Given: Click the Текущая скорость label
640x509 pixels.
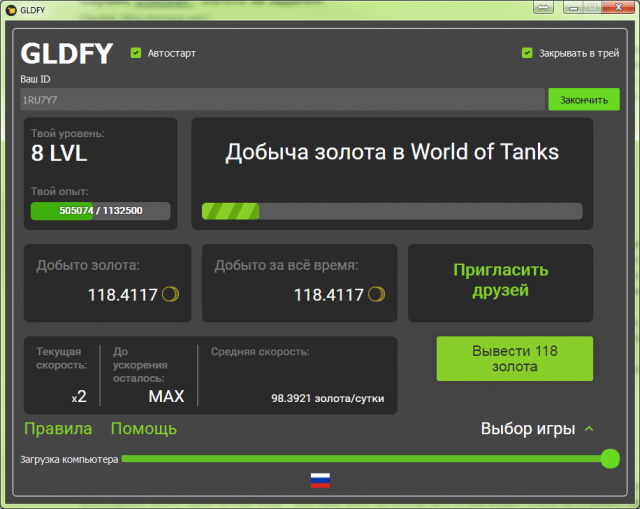Looking at the screenshot, I should [x=61, y=358].
